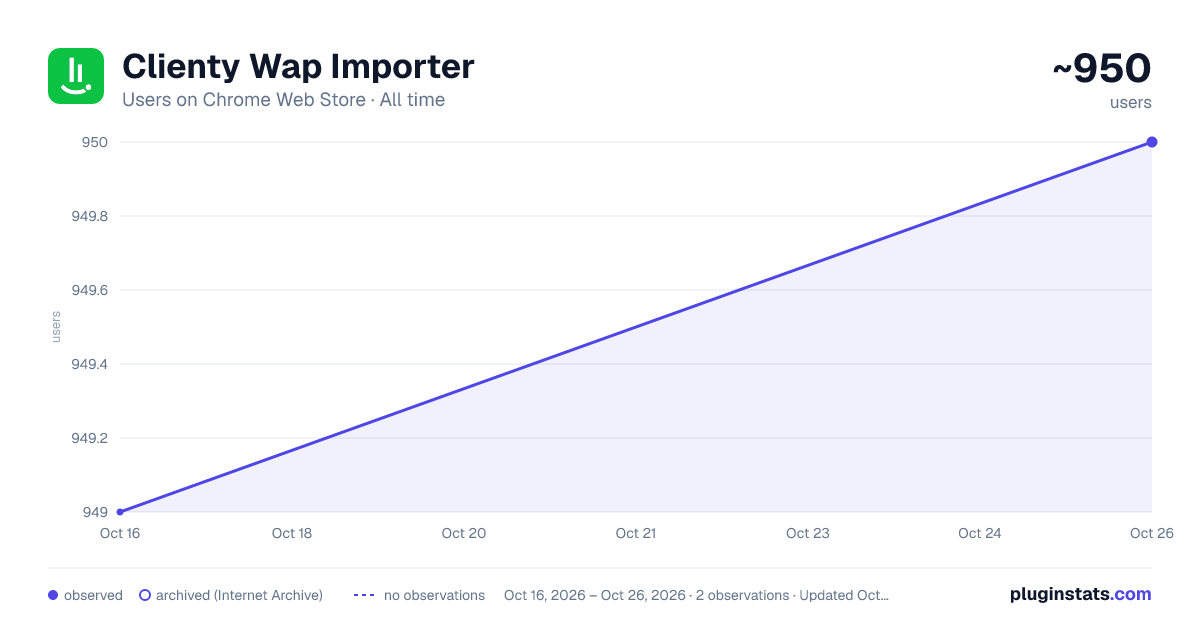Click the 'Oct 18' x-axis label

292,533
